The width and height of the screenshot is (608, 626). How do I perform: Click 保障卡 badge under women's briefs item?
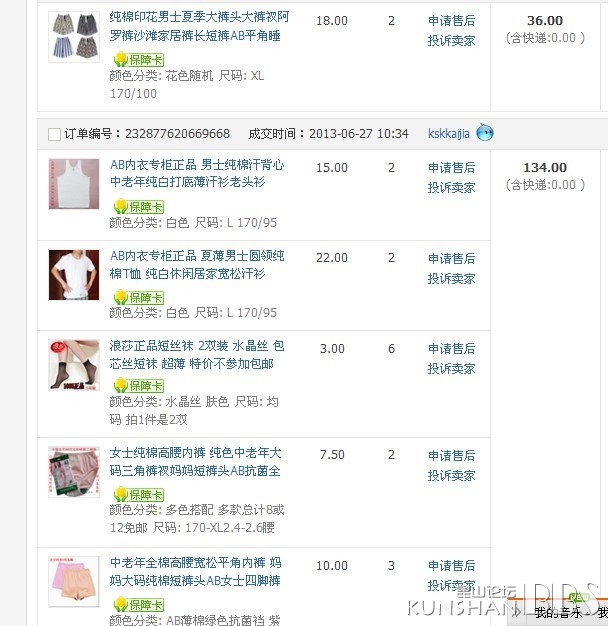[x=139, y=494]
